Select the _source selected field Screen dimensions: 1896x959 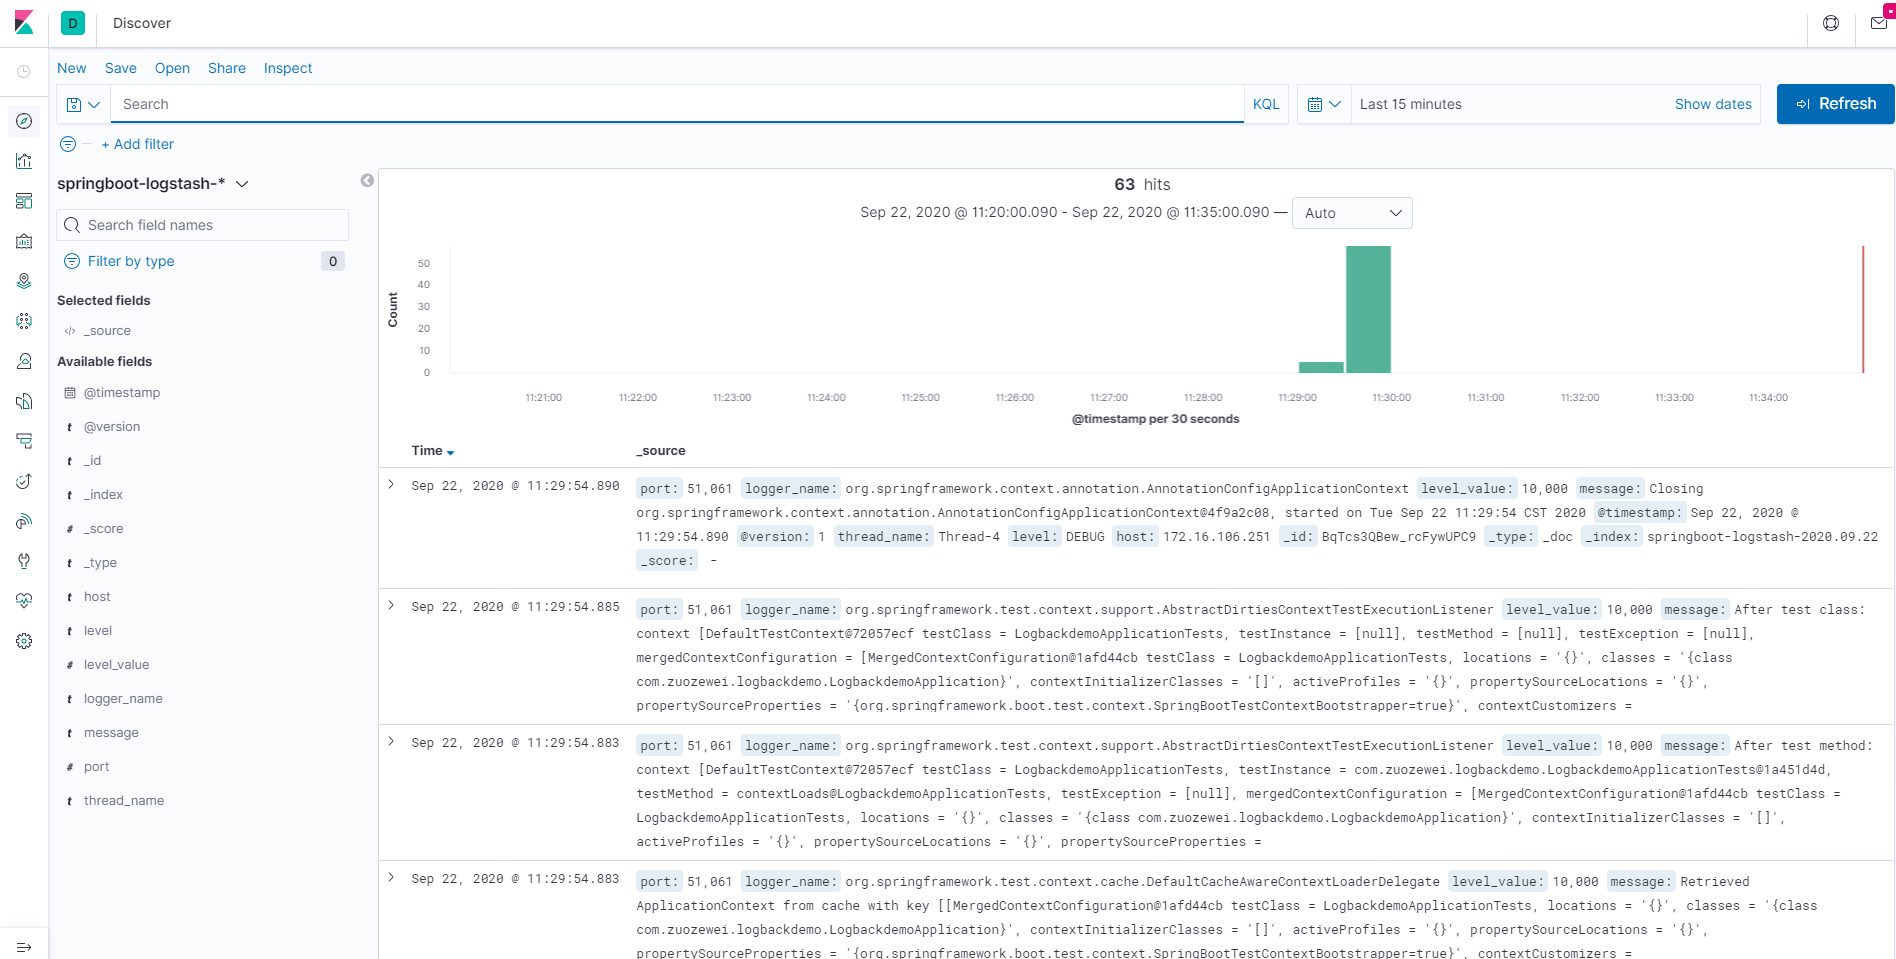coord(107,331)
